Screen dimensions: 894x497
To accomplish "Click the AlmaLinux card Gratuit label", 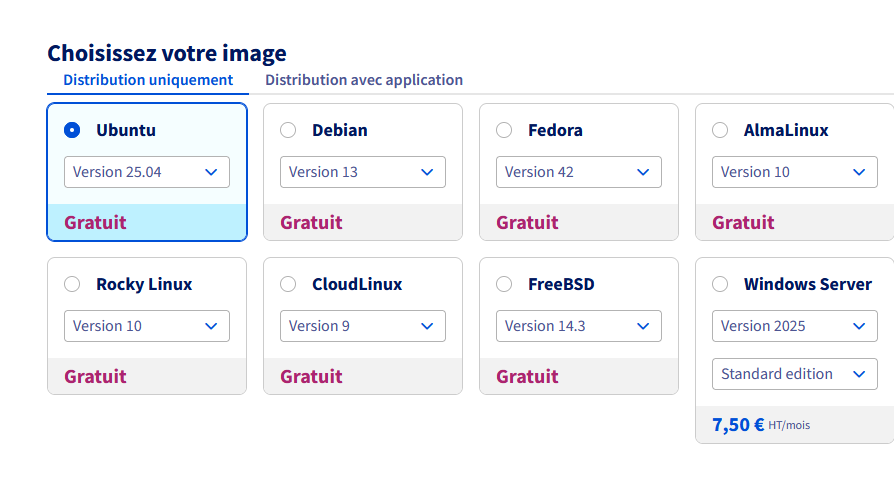I will point(743,222).
